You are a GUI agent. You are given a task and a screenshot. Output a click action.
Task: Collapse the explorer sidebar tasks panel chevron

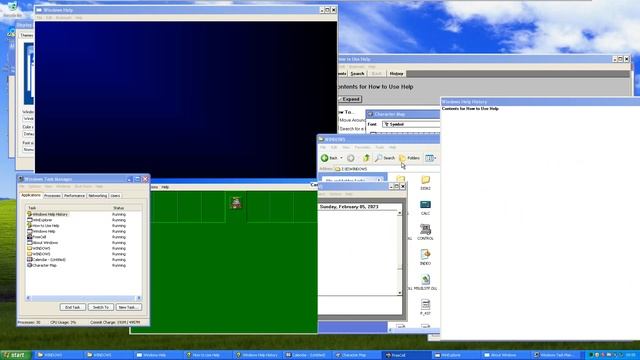[379, 180]
